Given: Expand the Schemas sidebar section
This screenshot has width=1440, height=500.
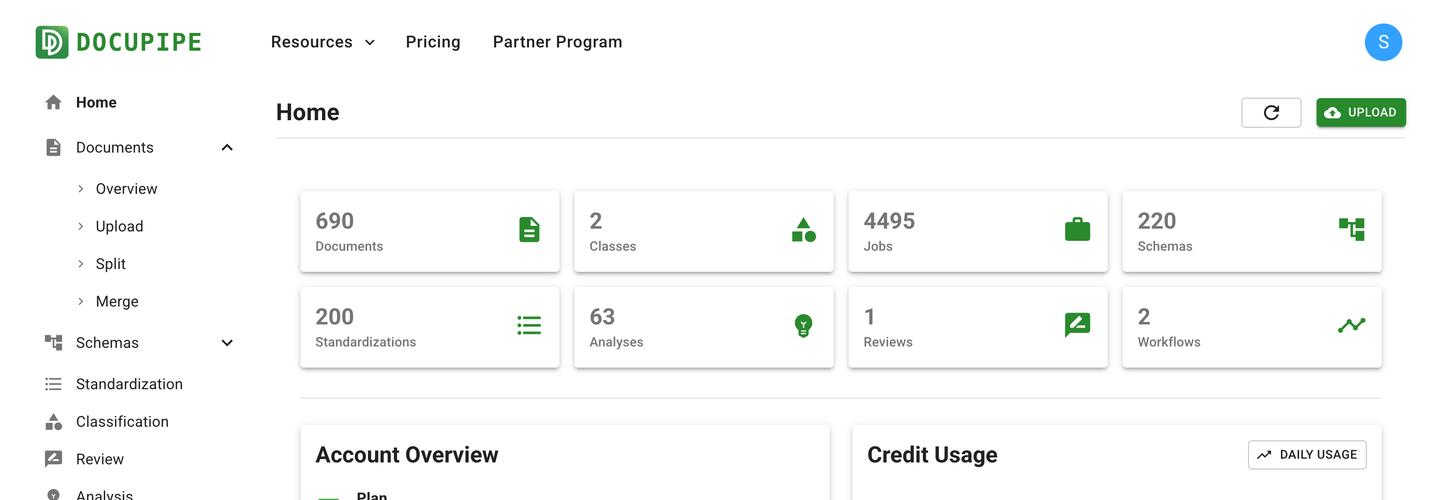Looking at the screenshot, I should coord(227,343).
